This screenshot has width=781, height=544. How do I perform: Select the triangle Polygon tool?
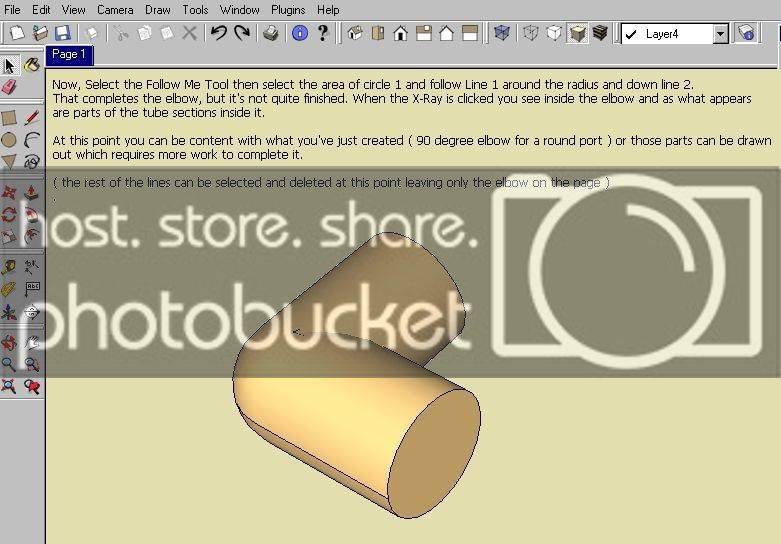tap(9, 161)
